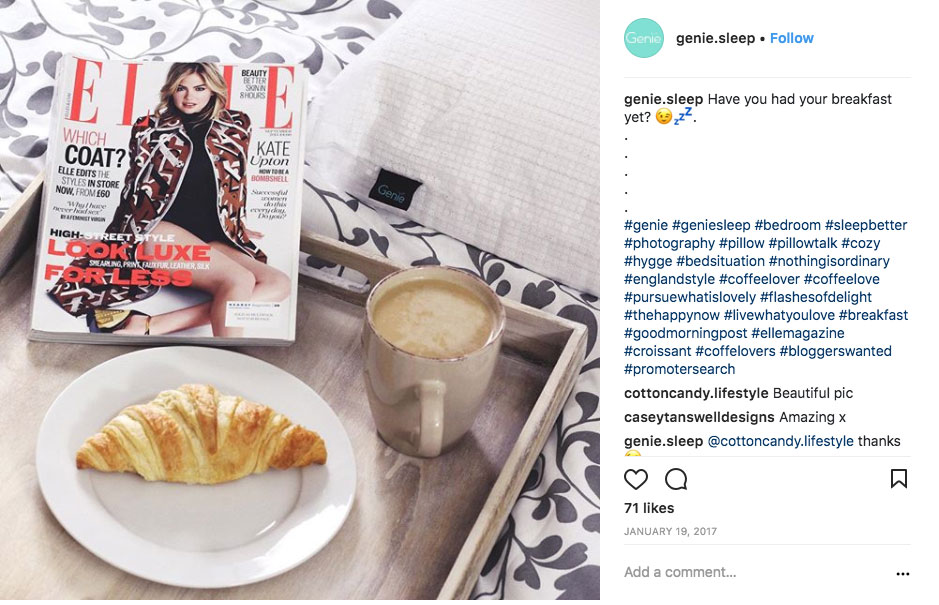Follow the genie.sleep account
939x605 pixels.
pyautogui.click(x=792, y=38)
